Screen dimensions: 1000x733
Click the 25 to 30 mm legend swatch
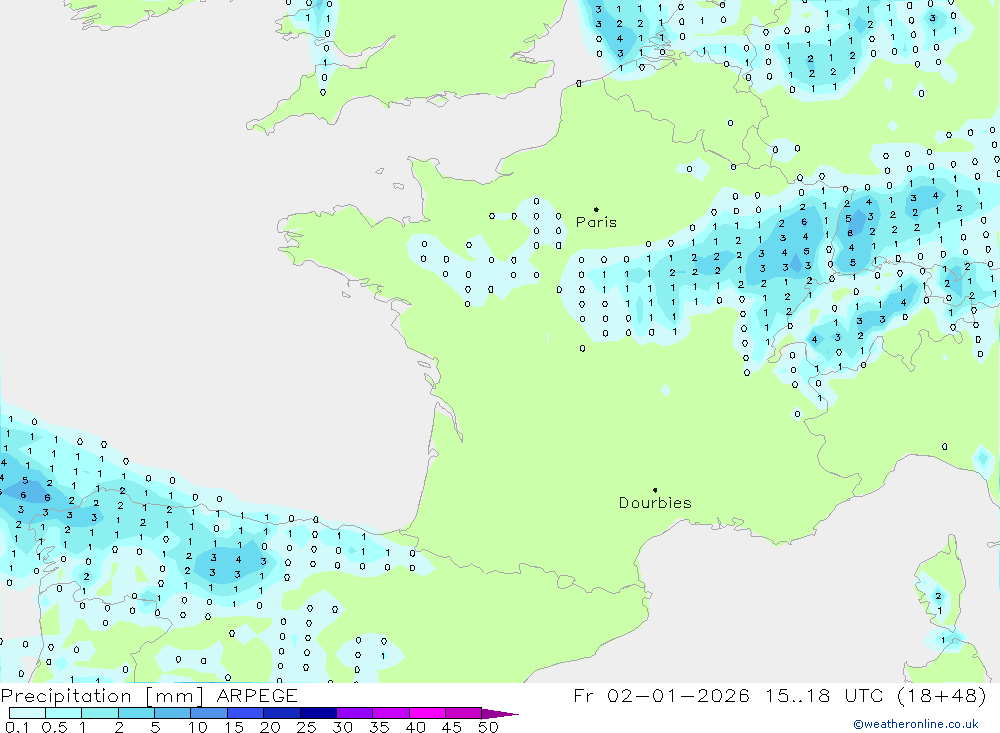click(x=318, y=713)
